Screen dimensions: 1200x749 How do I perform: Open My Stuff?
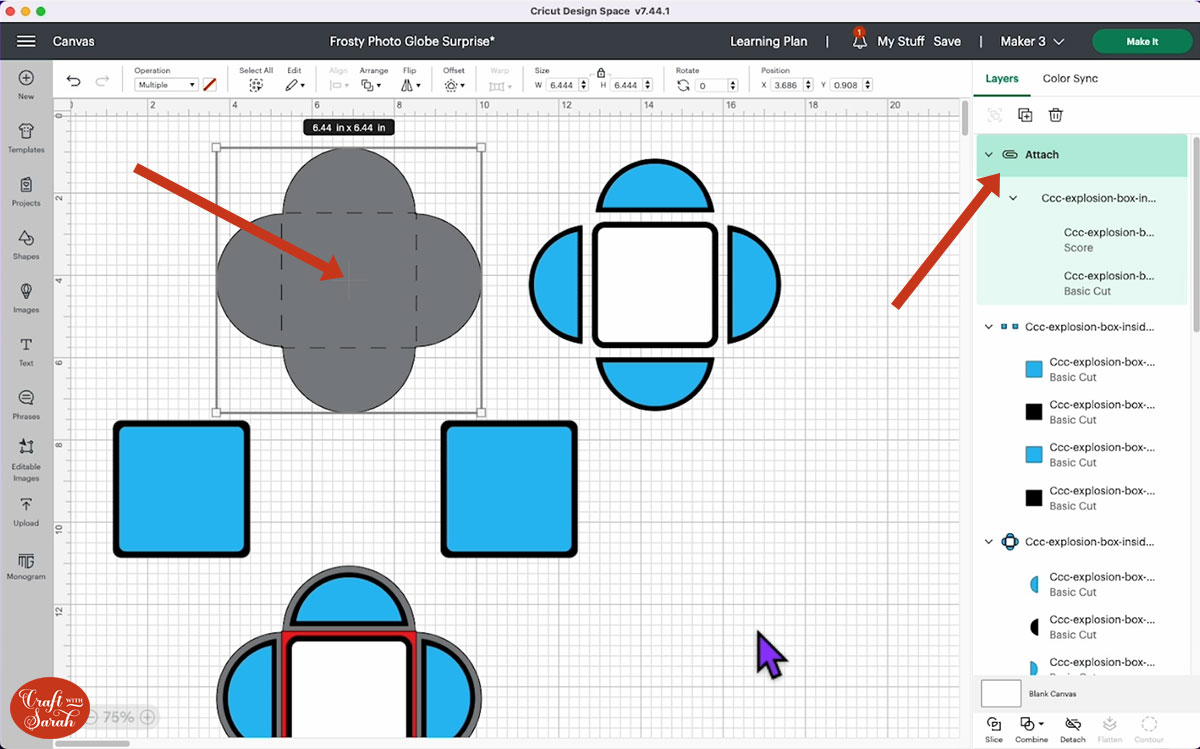[900, 41]
